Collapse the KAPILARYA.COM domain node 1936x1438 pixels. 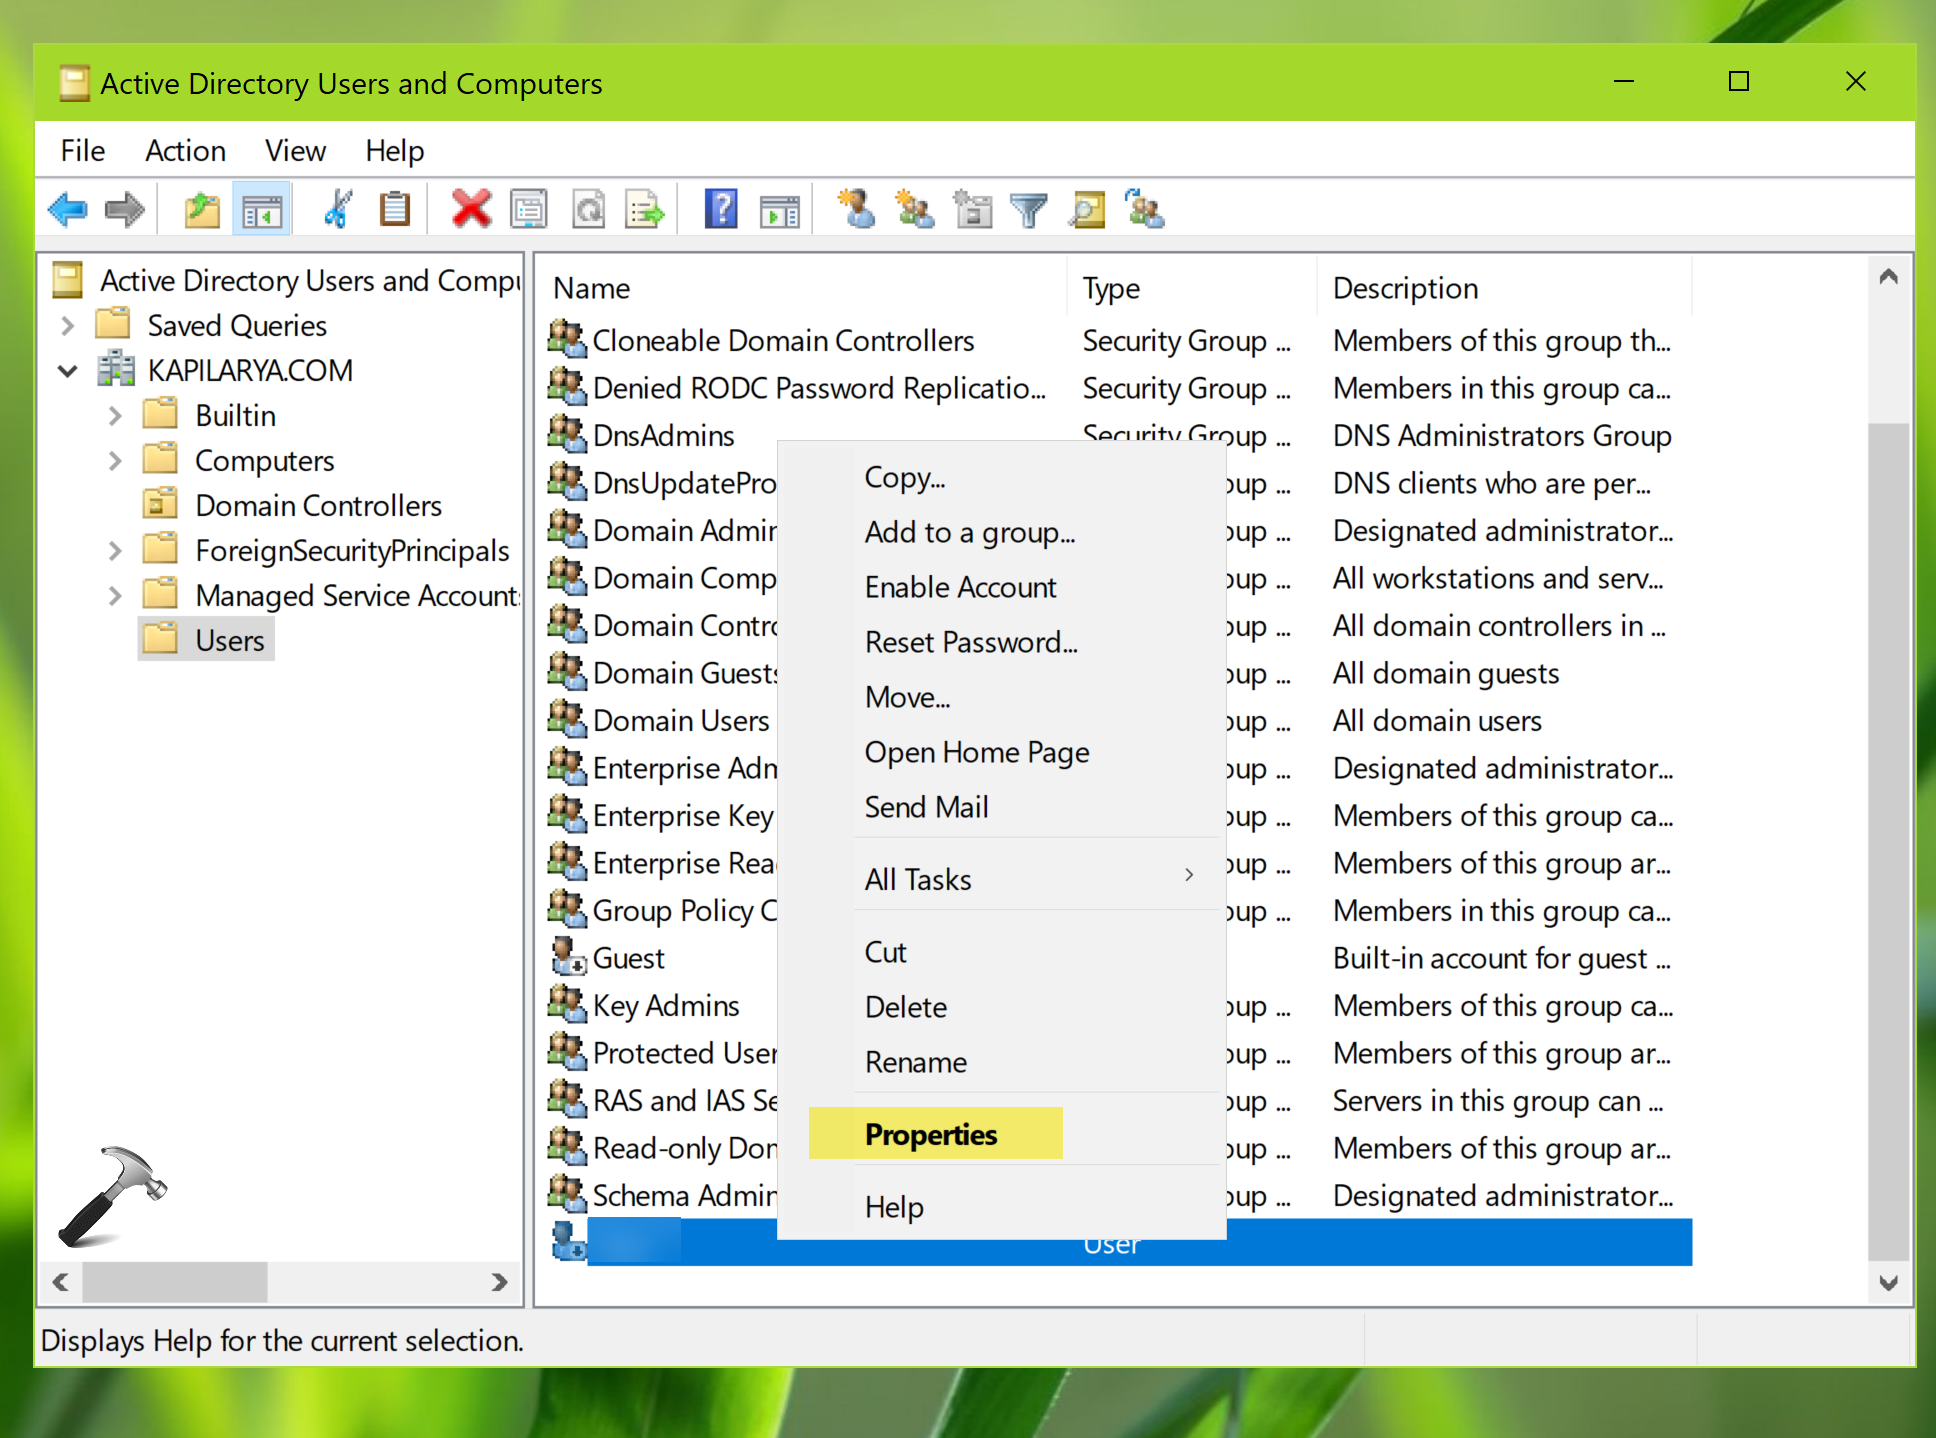[x=67, y=371]
